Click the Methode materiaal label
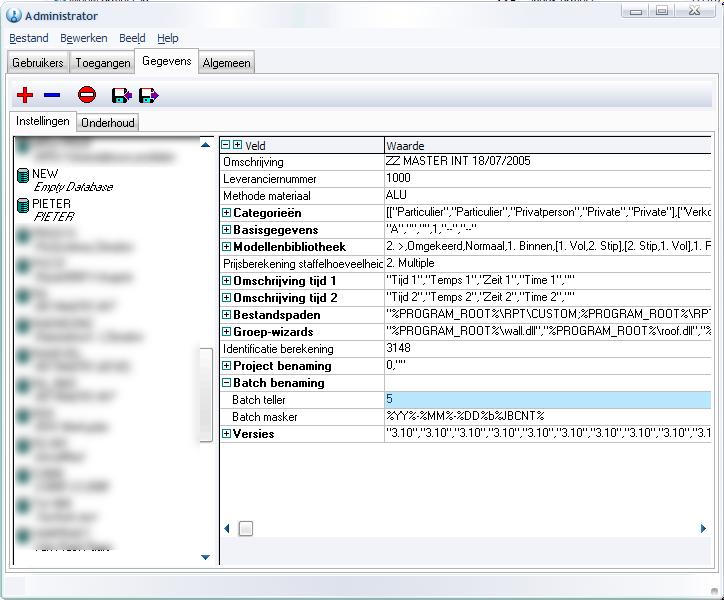The width and height of the screenshot is (724, 600). (267, 196)
